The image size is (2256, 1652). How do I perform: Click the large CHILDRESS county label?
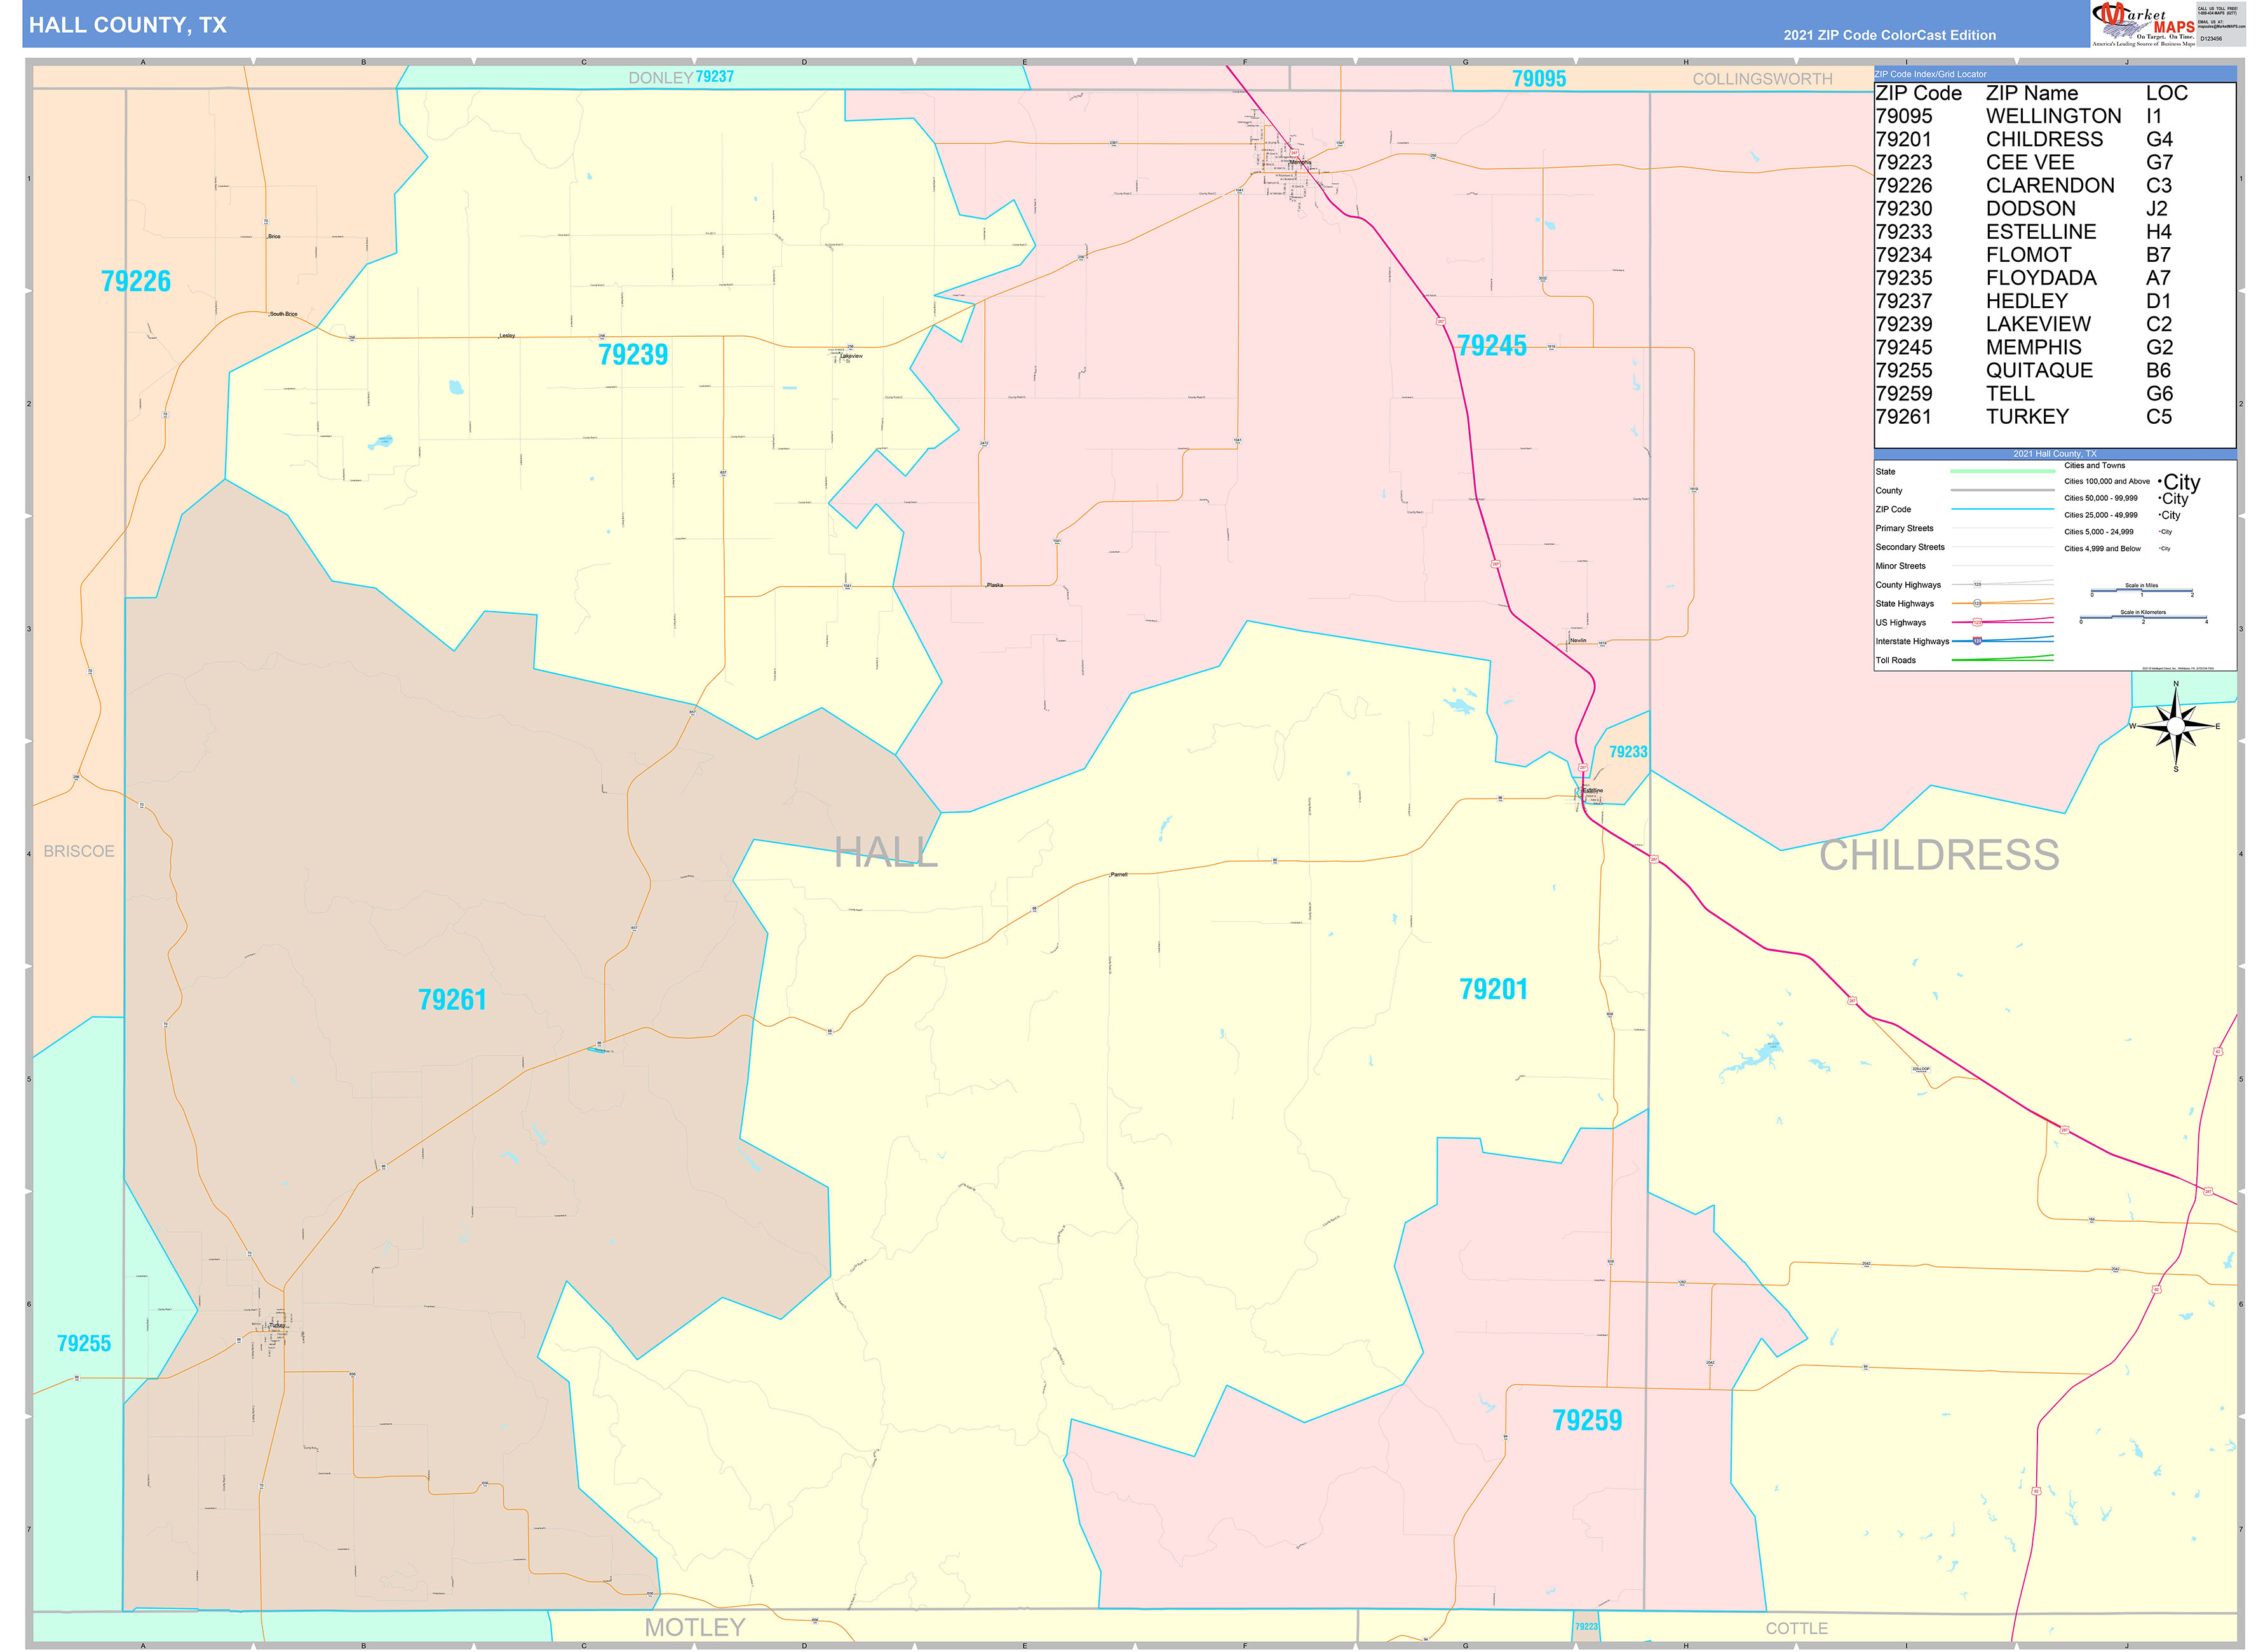click(x=1938, y=855)
